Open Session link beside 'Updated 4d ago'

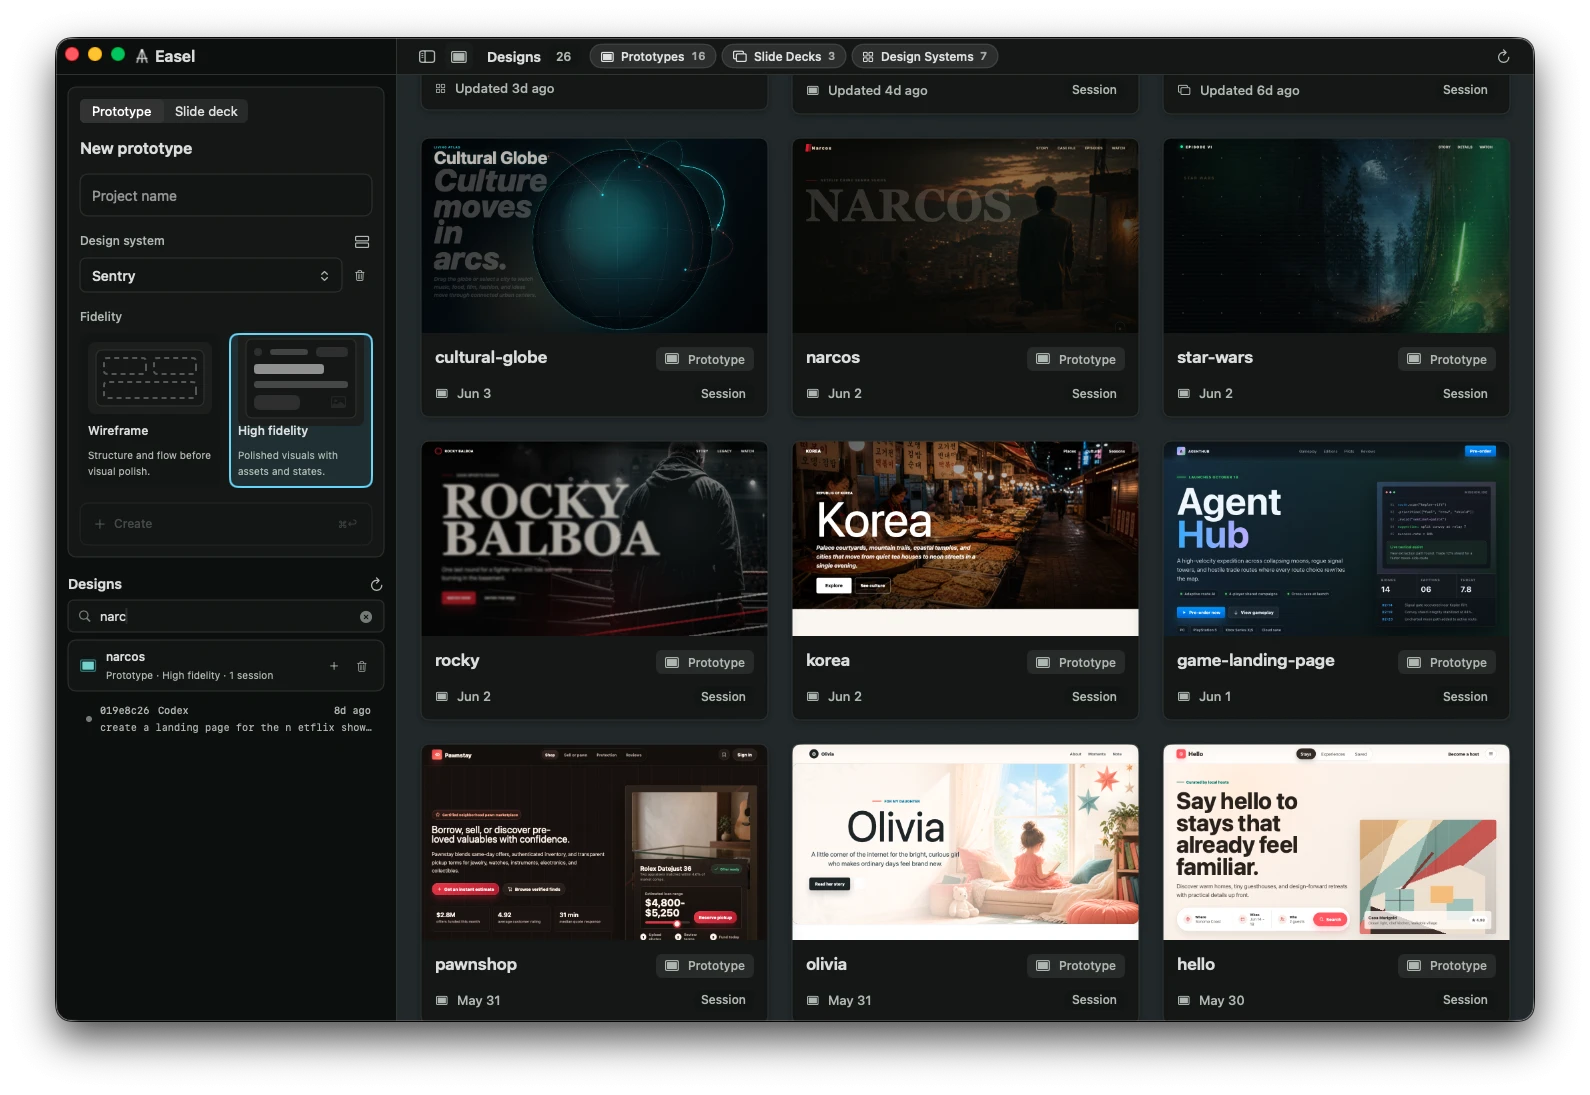point(1094,90)
